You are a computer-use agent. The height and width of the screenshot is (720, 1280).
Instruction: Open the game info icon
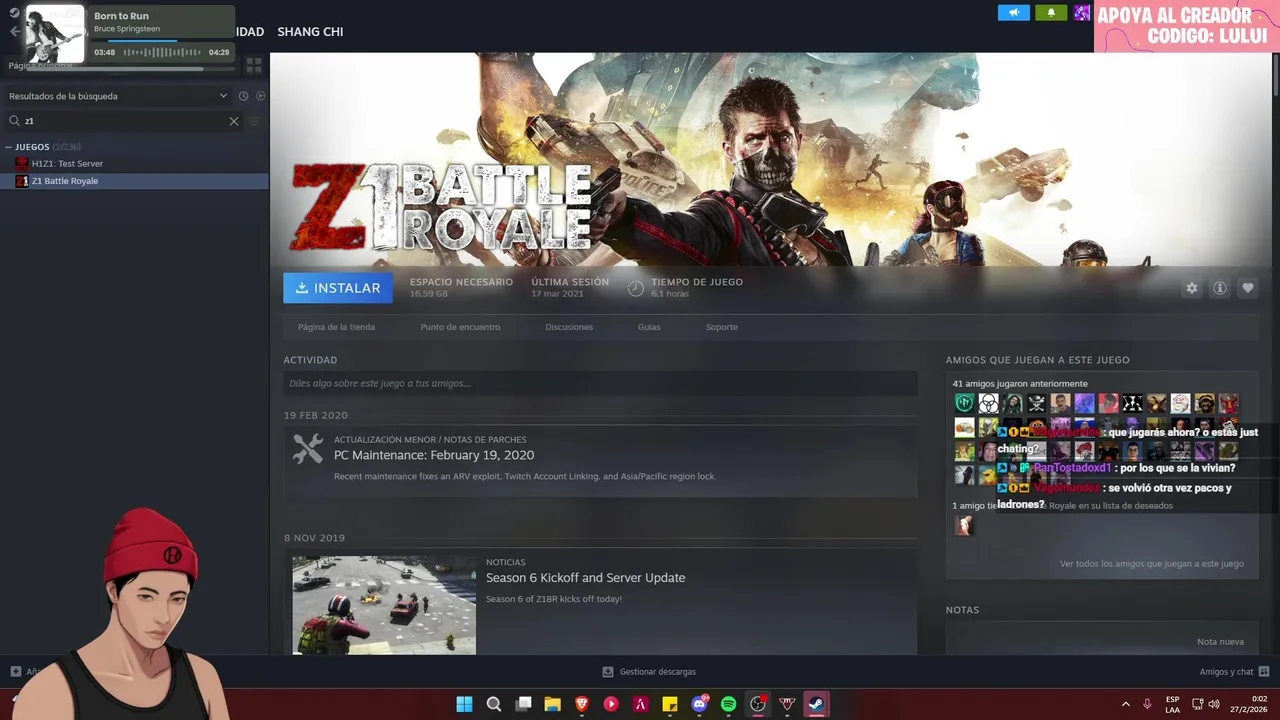tap(1220, 288)
